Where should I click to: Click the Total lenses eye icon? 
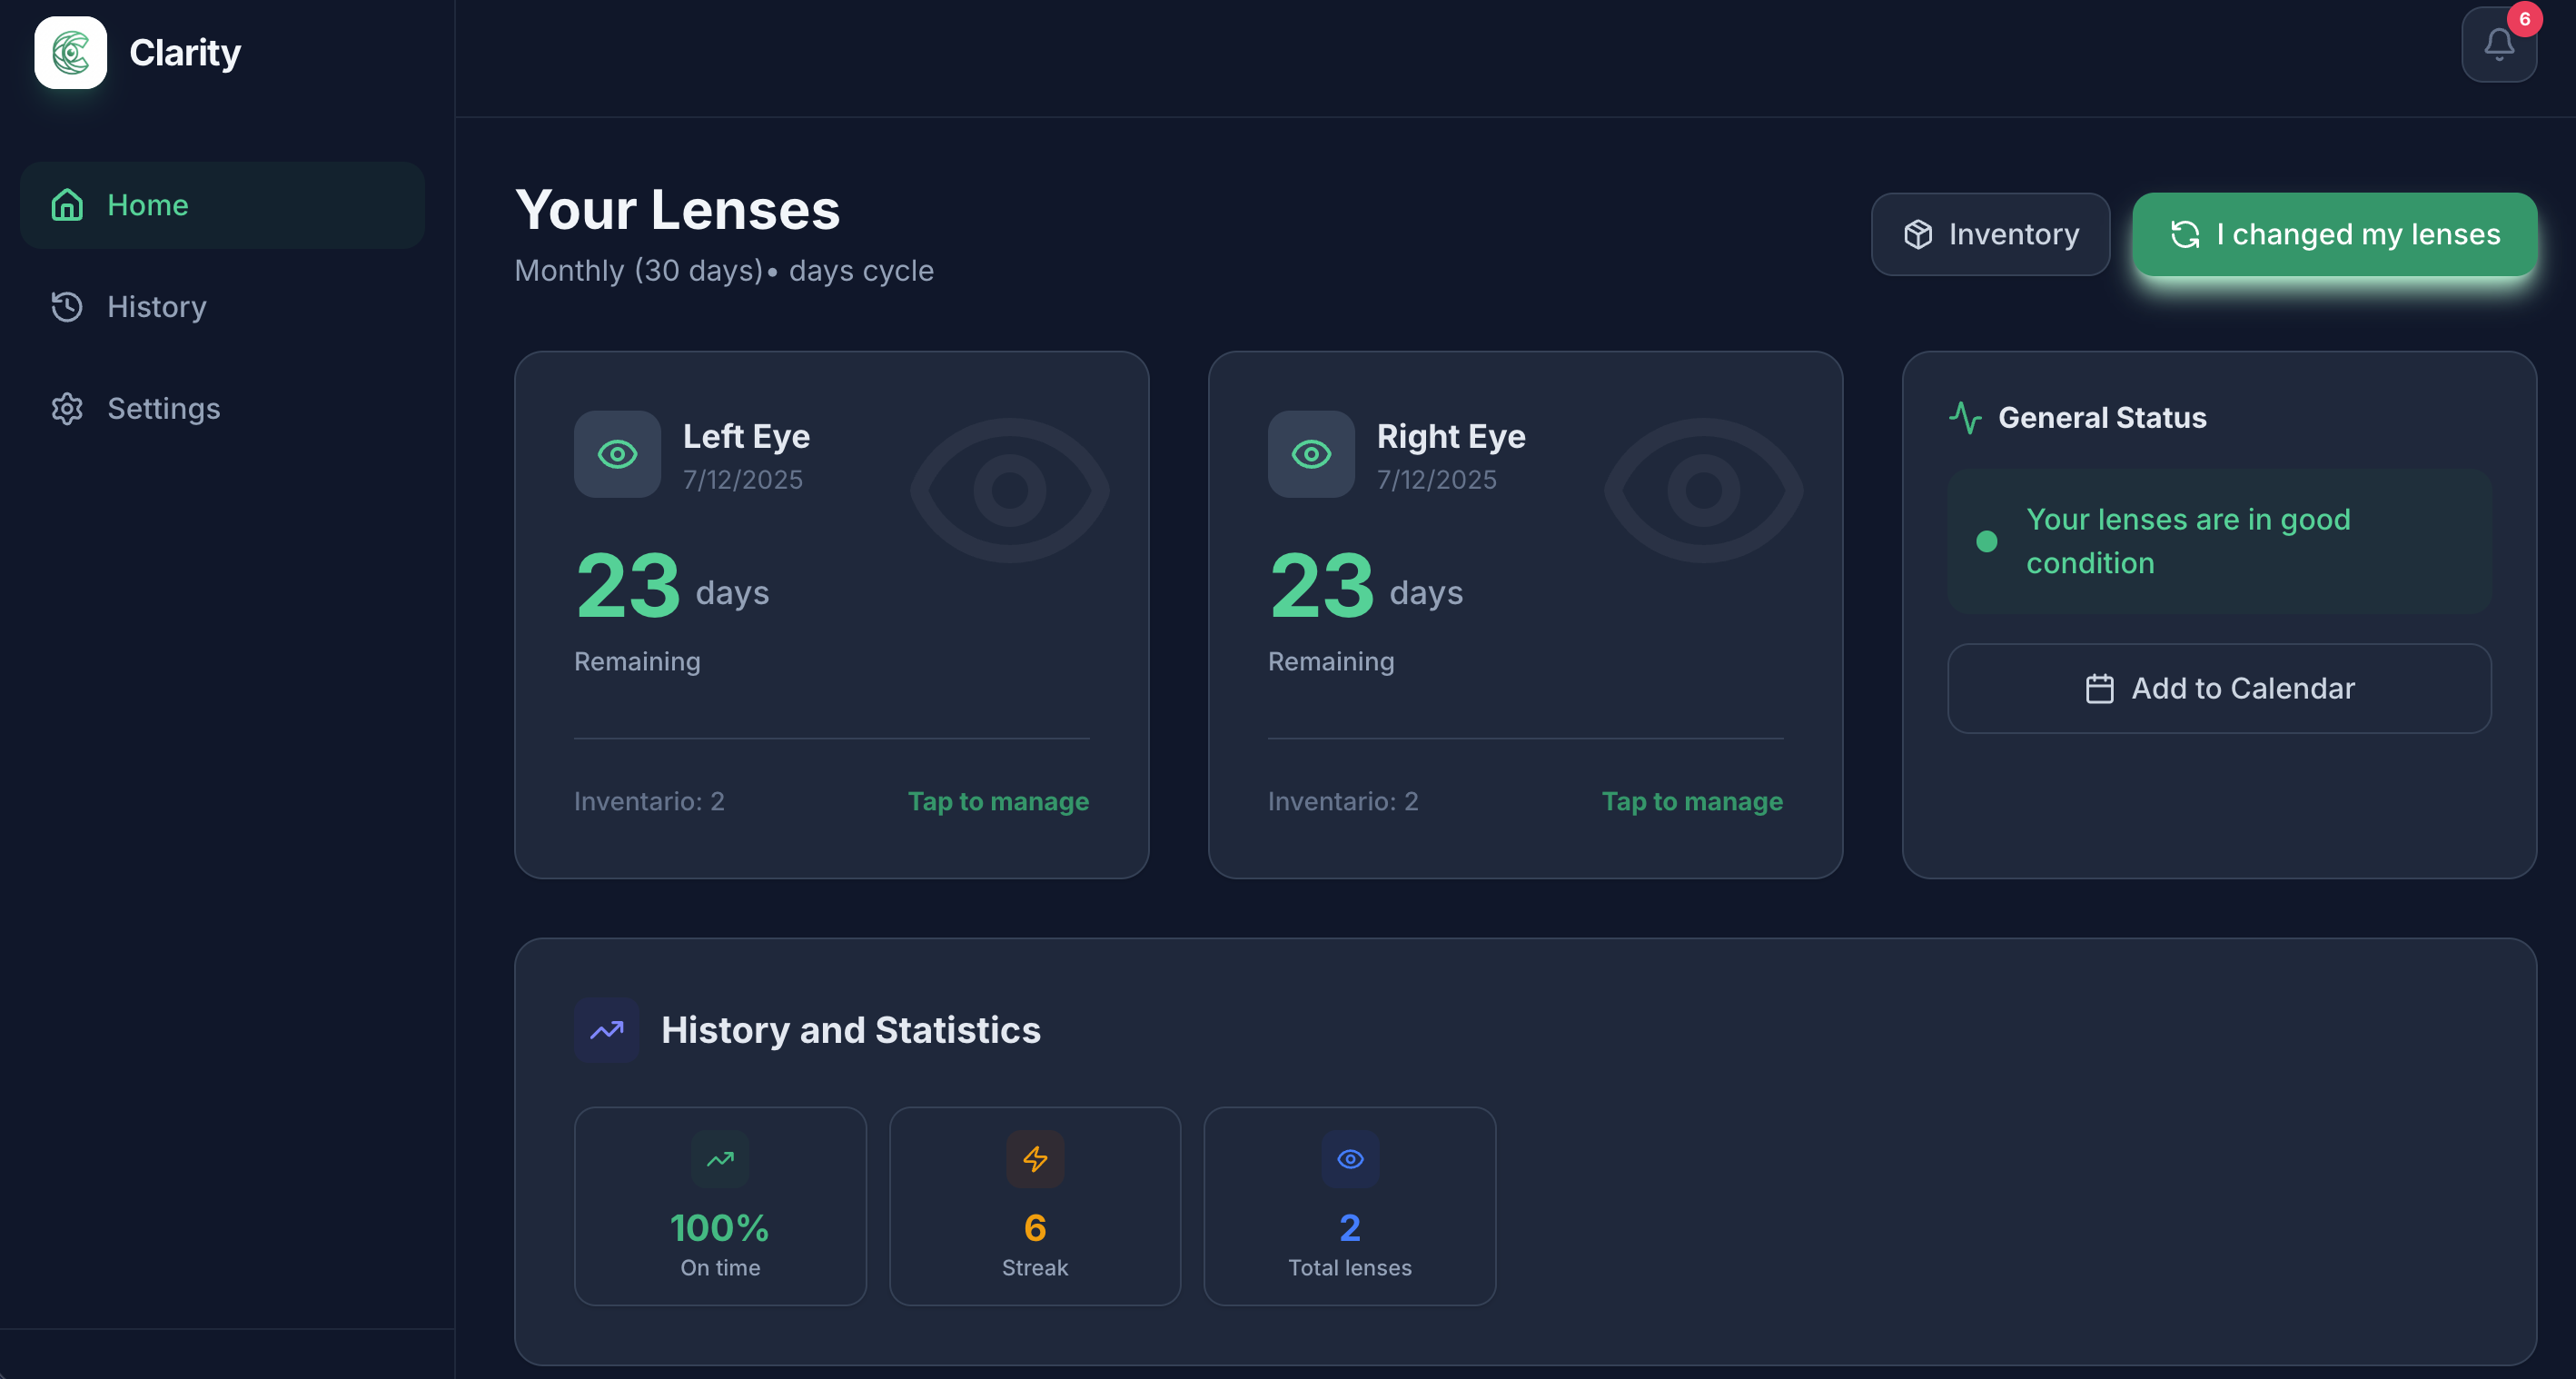coord(1349,1159)
